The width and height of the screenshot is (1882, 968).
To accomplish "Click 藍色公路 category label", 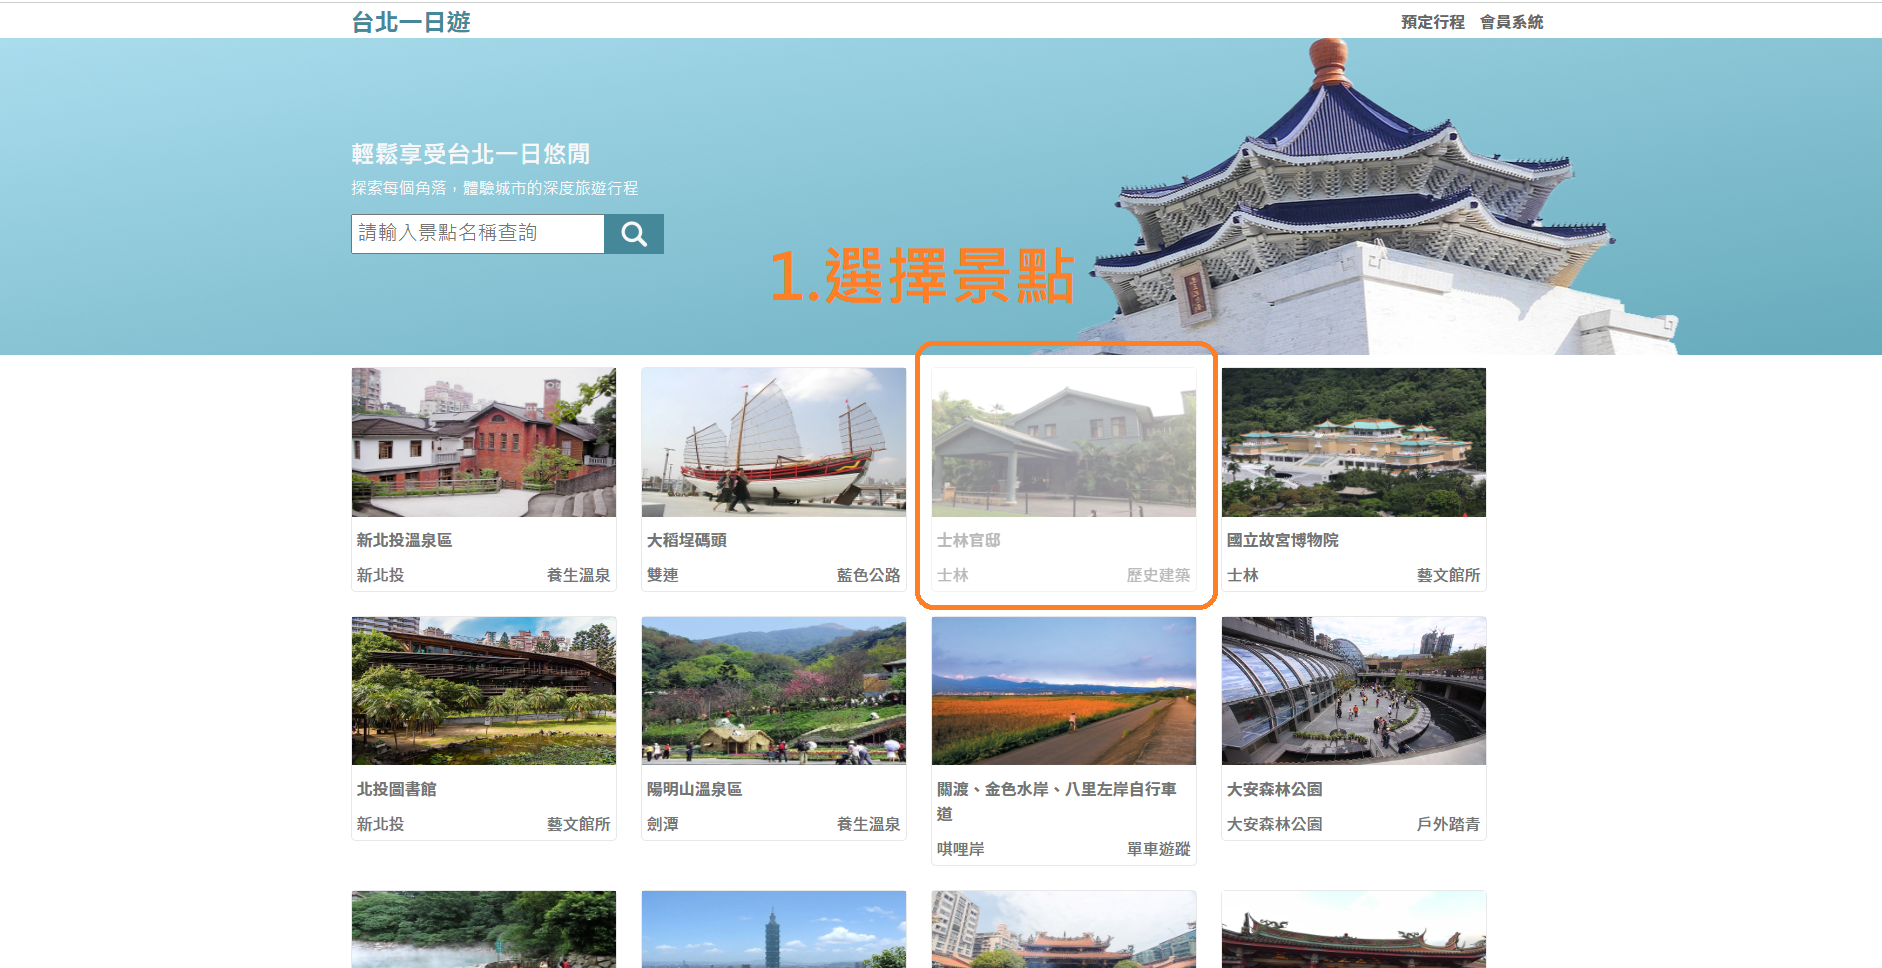I will pos(868,575).
